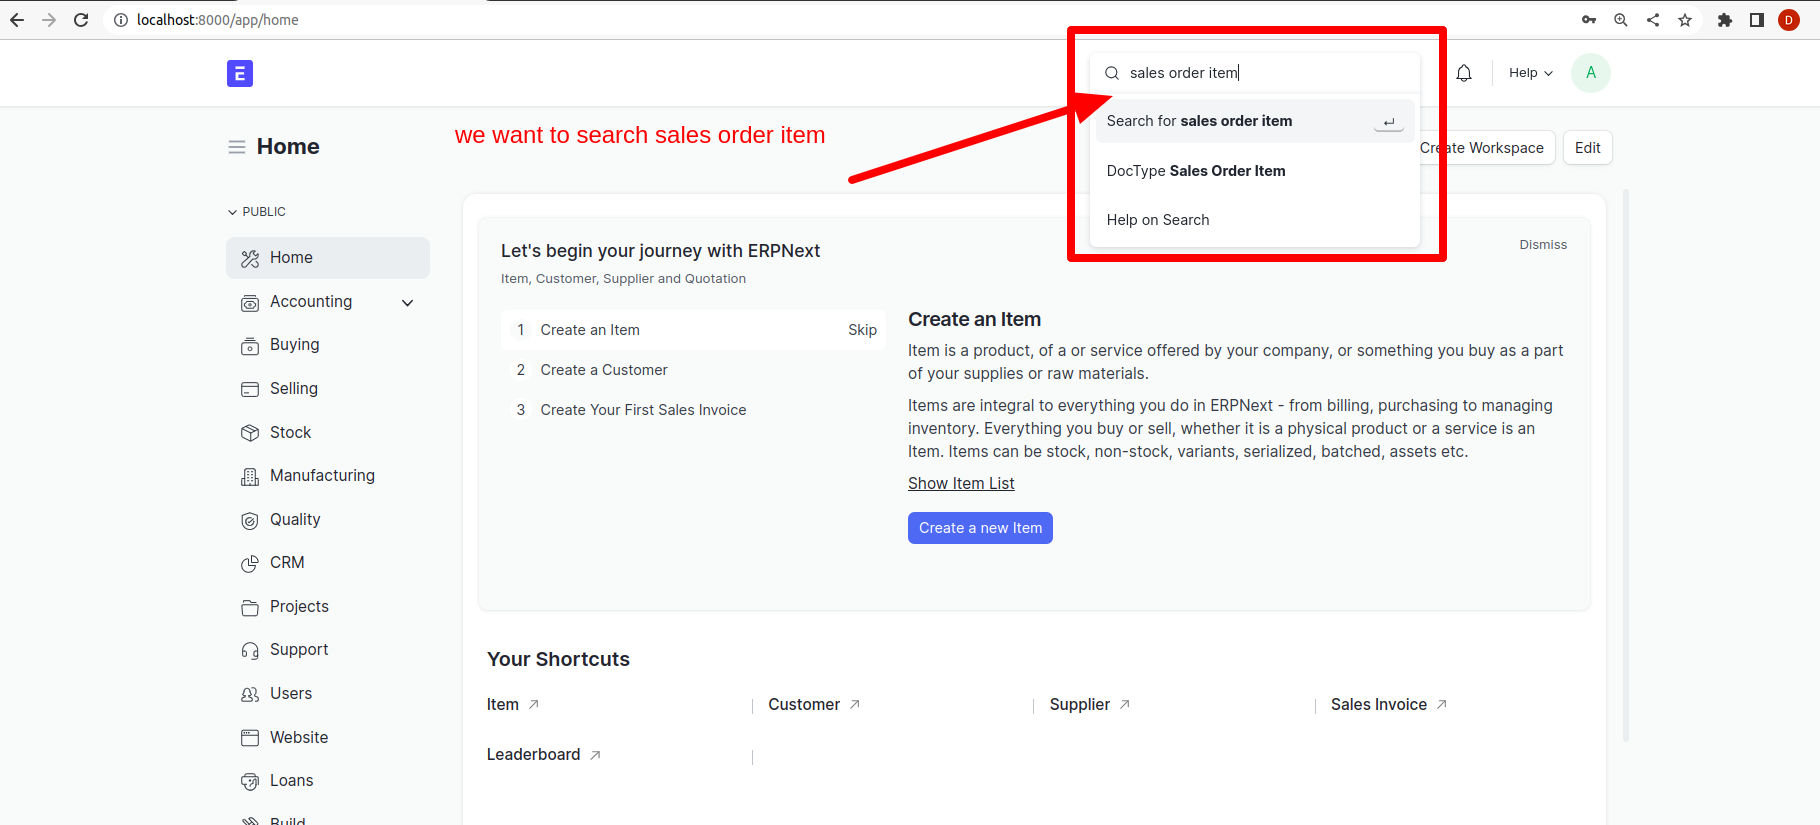Viewport: 1820px width, 825px height.
Task: Open the Leaderboard shortcut
Action: pyautogui.click(x=544, y=755)
